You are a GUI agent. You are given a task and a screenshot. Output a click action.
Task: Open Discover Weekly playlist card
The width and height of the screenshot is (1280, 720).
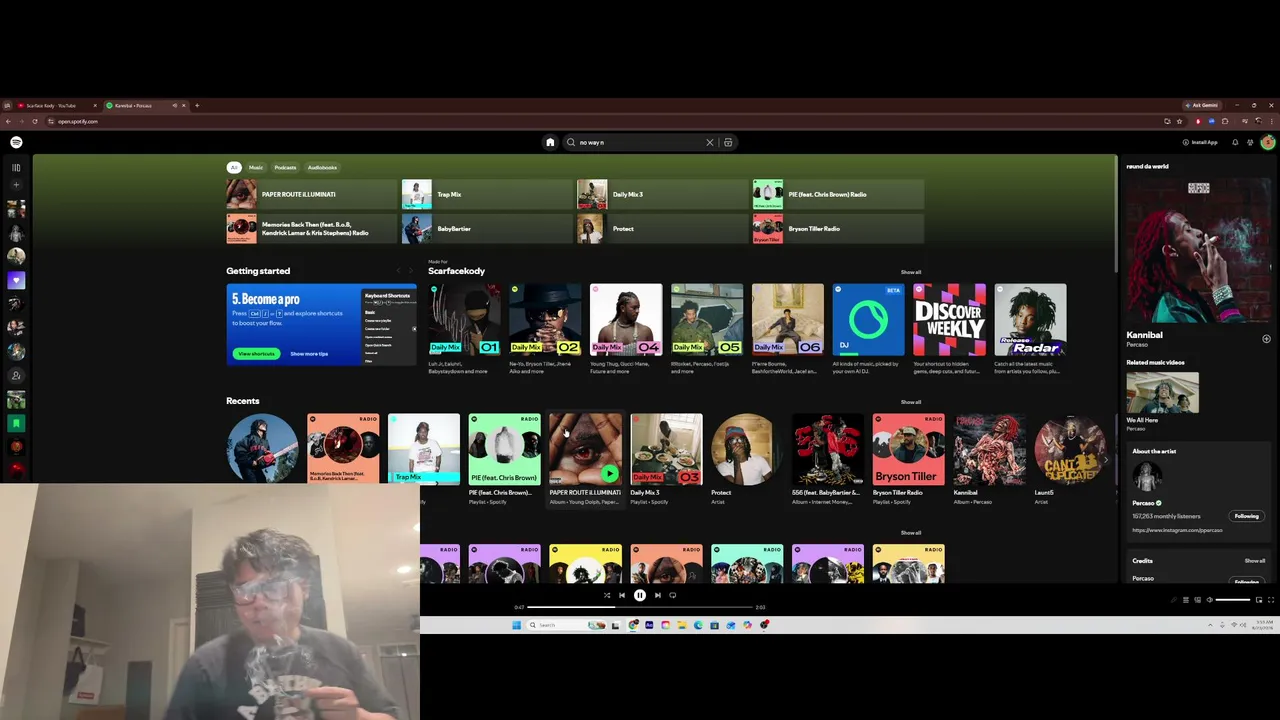949,329
